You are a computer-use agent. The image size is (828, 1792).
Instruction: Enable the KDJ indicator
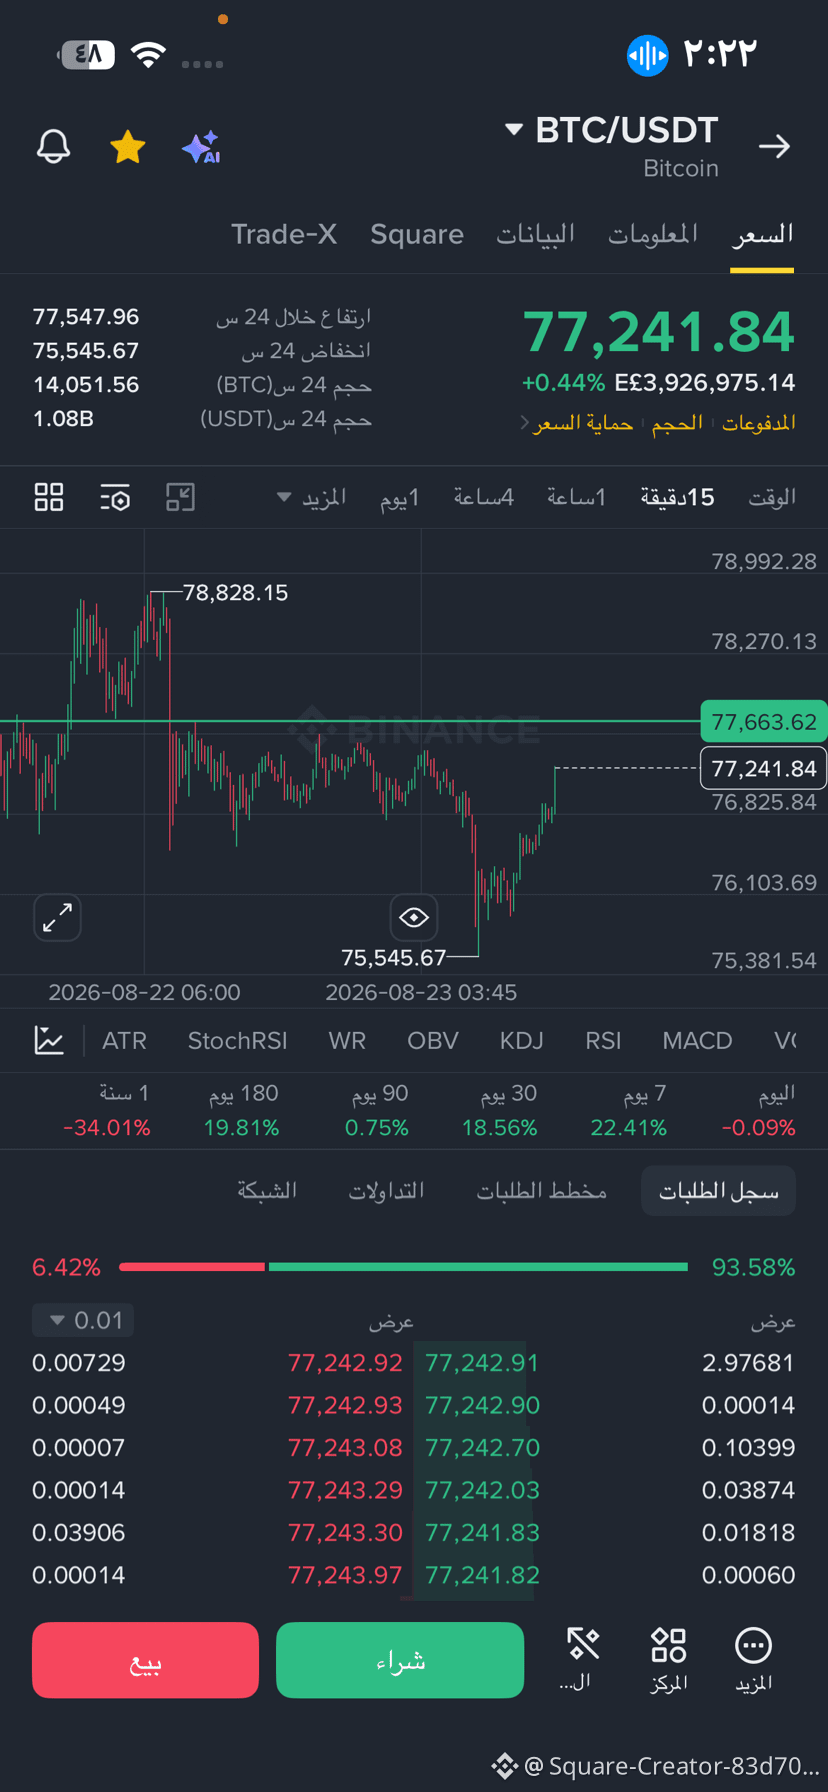(522, 1041)
